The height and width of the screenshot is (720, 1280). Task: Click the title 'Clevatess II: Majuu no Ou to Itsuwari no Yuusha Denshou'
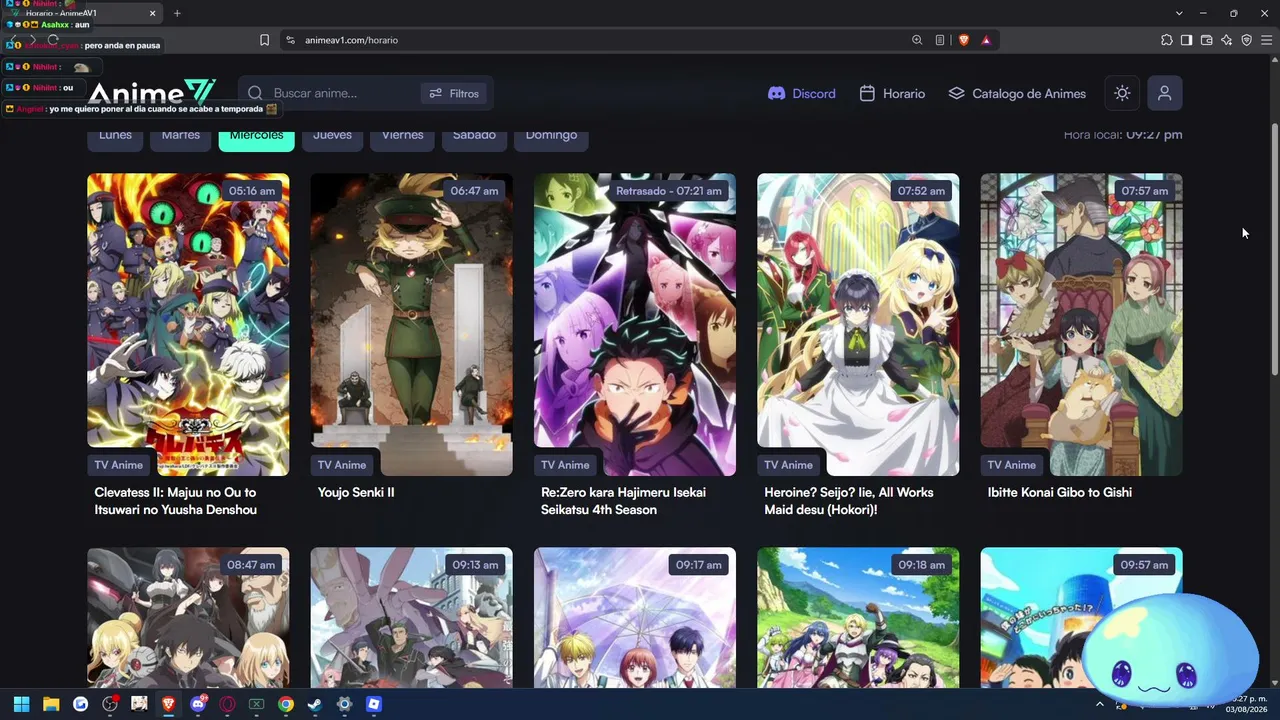[176, 501]
